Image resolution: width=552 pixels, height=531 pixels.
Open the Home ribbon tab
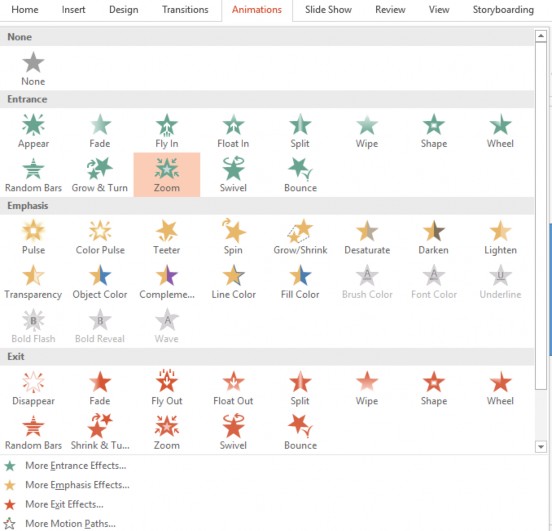click(x=25, y=10)
